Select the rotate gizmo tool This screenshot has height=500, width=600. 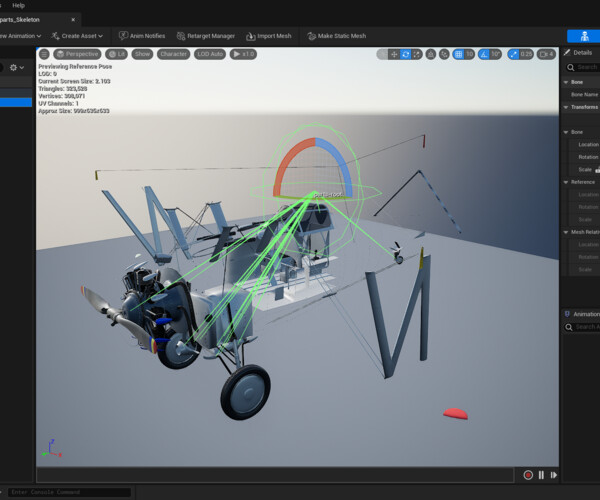pos(405,54)
